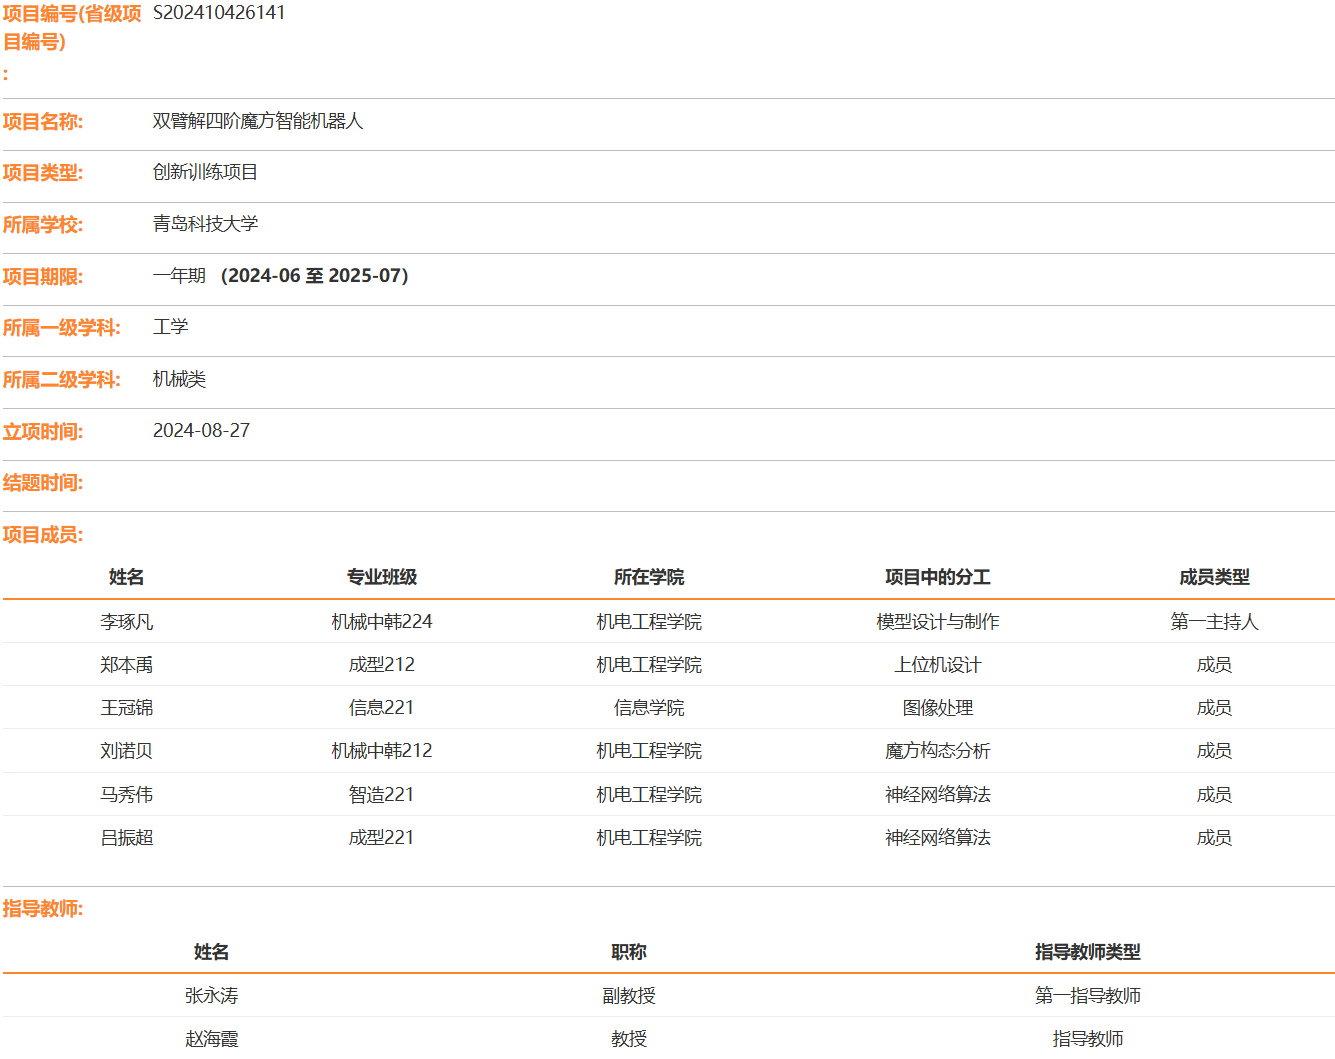Image resolution: width=1335 pixels, height=1059 pixels.
Task: Click the project period 2024-06 至 2025-07
Action: click(x=314, y=276)
